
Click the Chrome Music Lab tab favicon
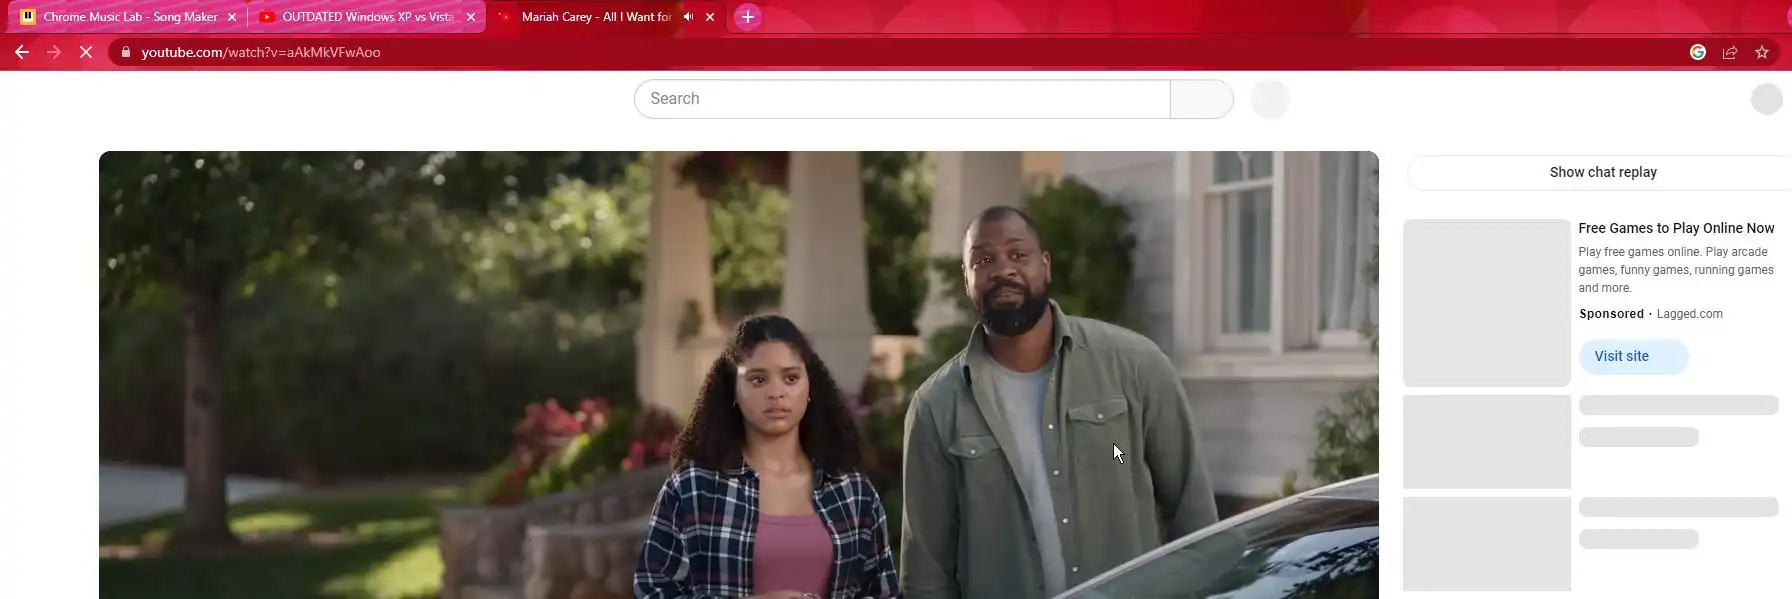28,17
